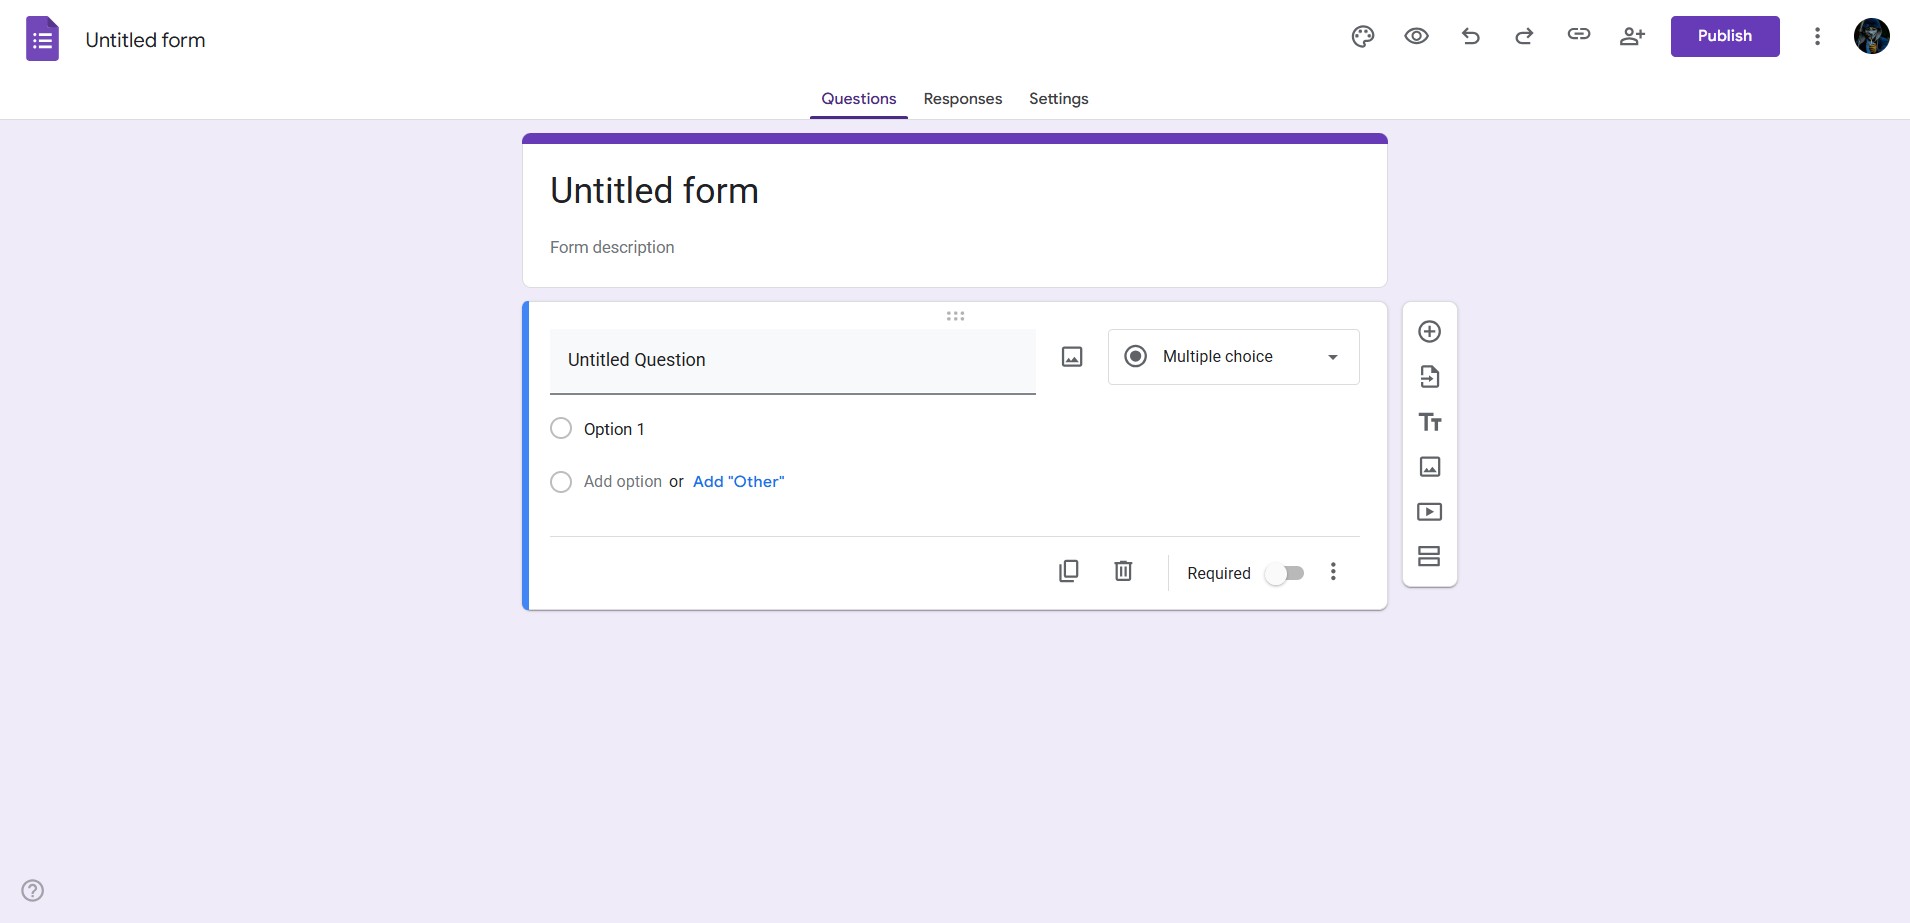Grab the question drag handle dots
The width and height of the screenshot is (1910, 923).
click(955, 316)
